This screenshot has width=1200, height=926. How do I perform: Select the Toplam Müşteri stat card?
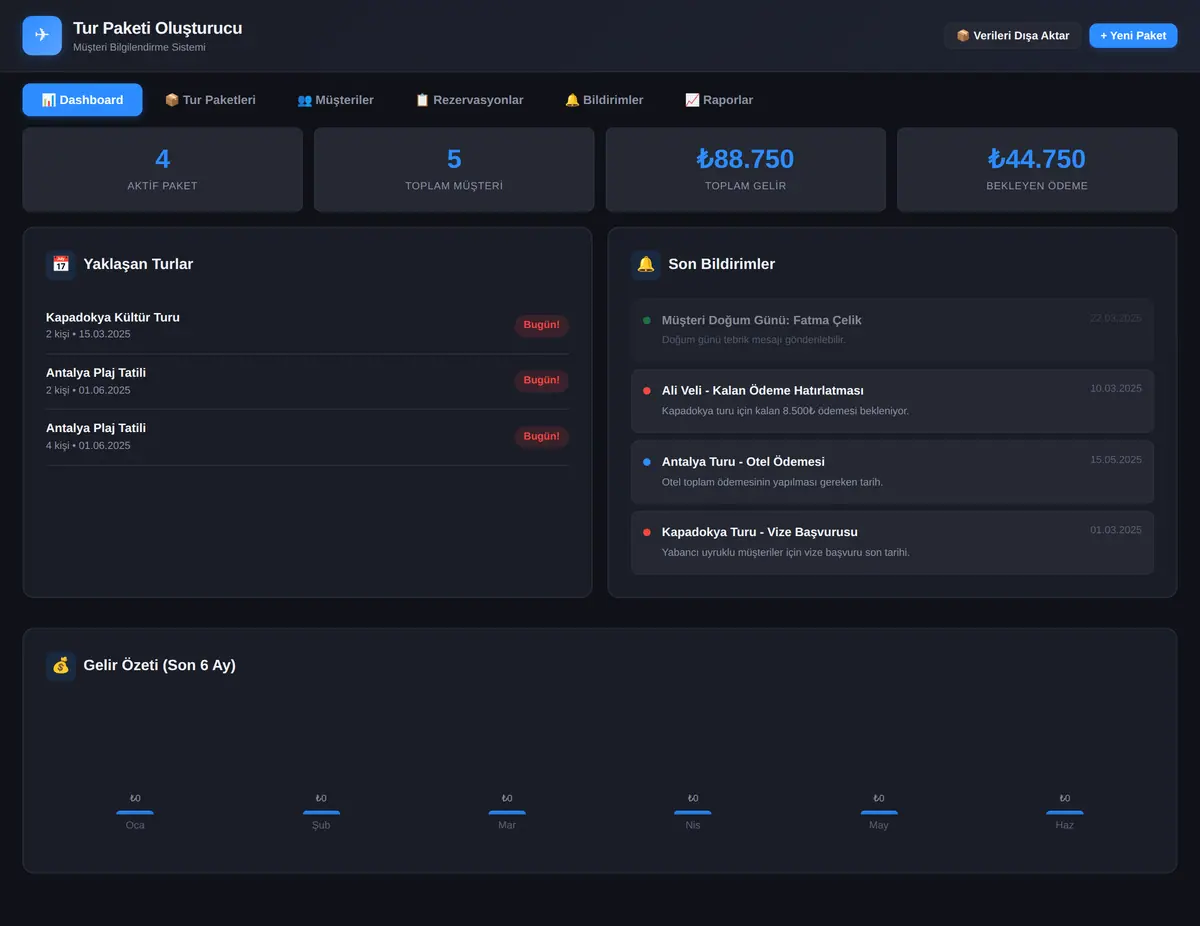point(454,169)
